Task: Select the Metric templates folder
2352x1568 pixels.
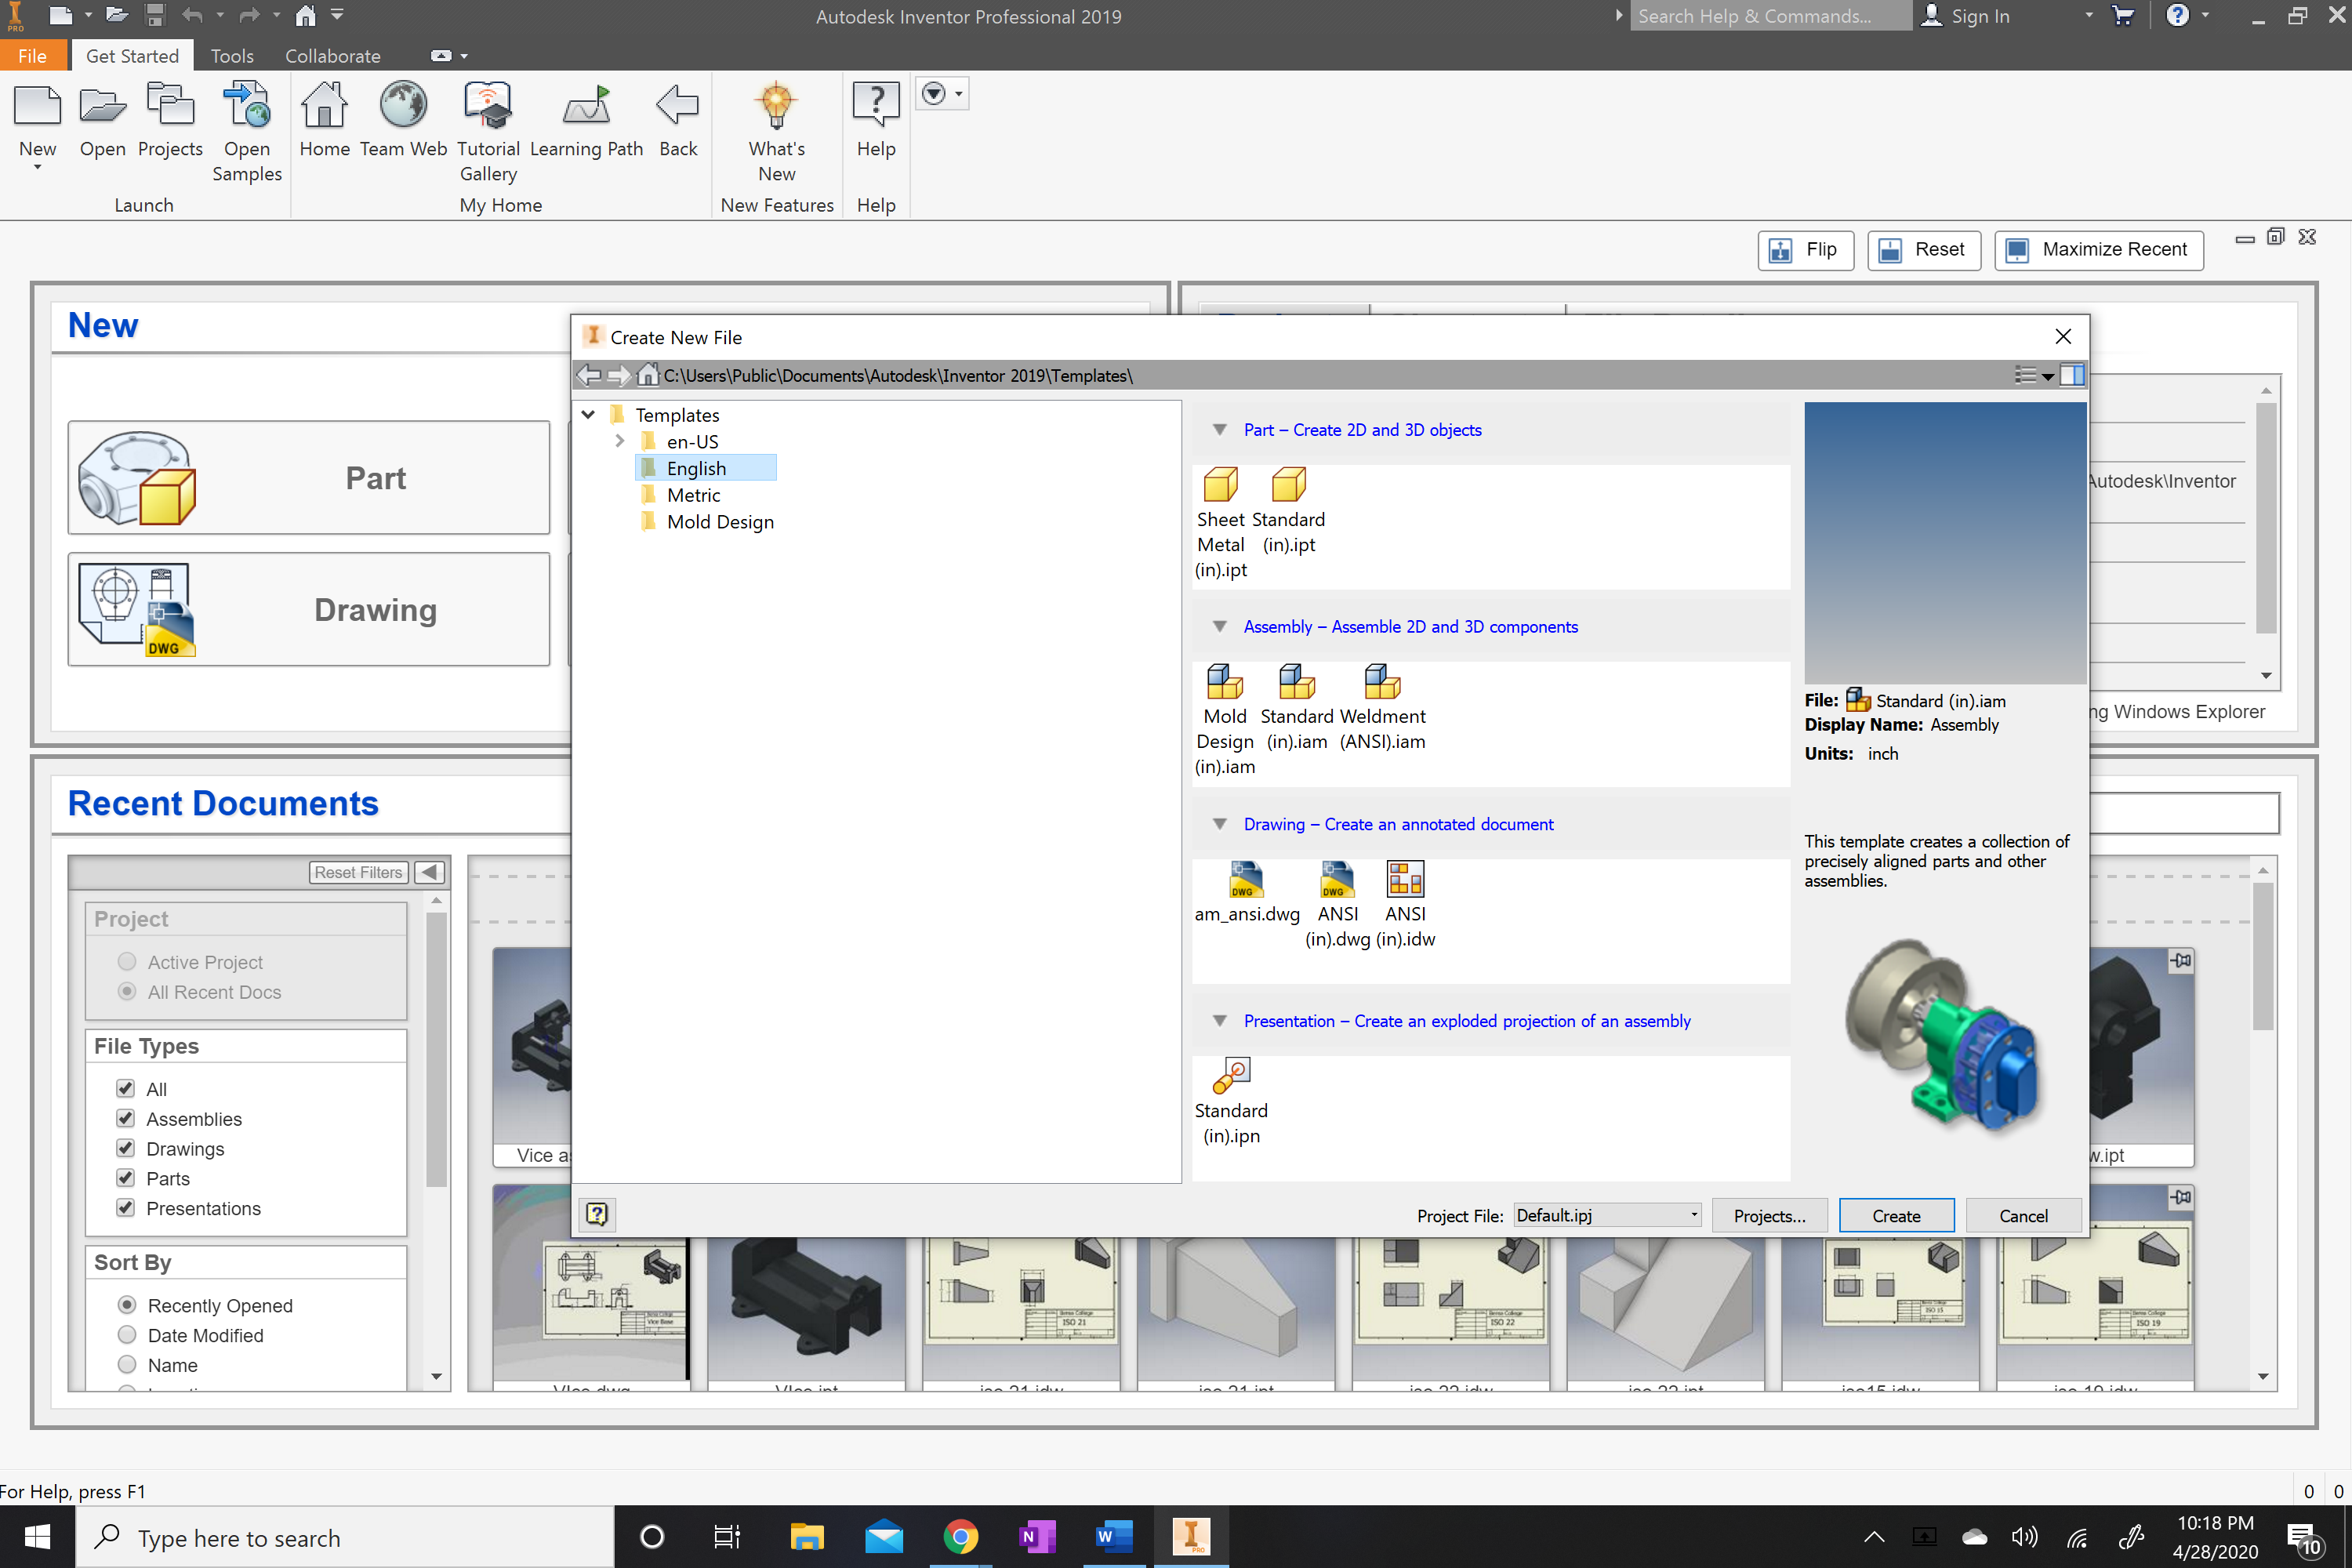Action: 693,495
